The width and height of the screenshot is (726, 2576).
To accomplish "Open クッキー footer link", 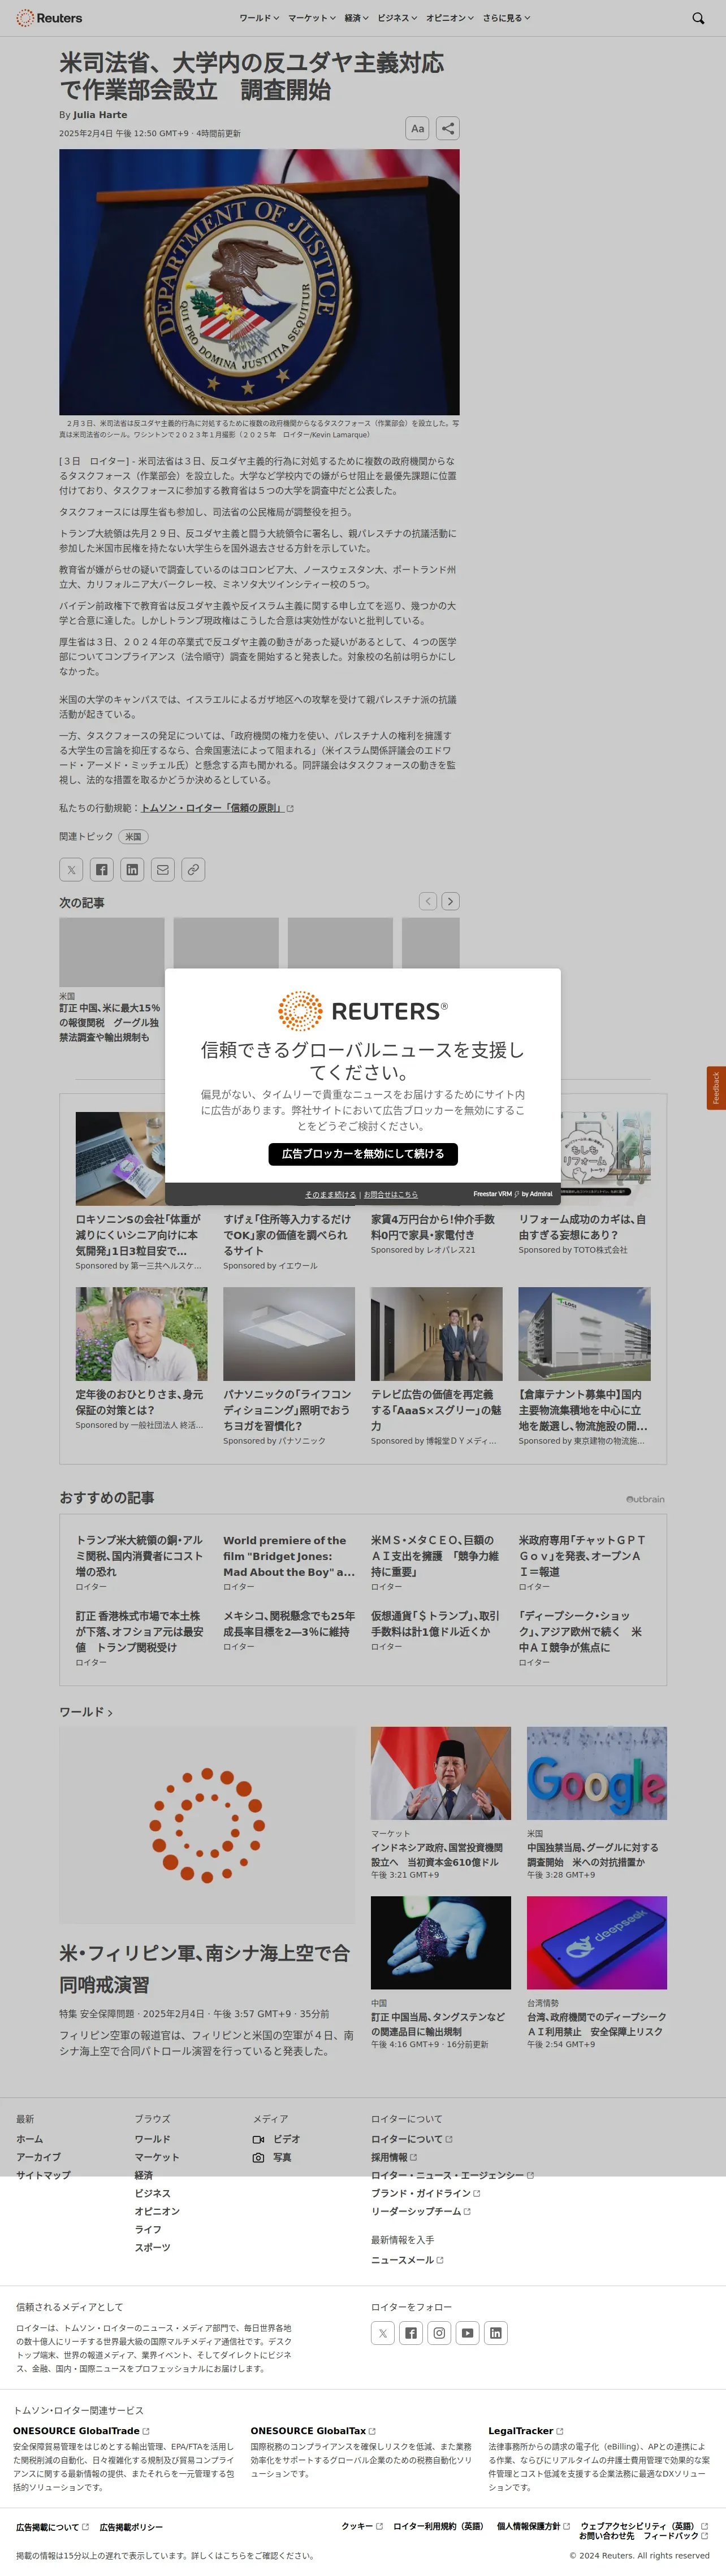I will click(362, 2526).
